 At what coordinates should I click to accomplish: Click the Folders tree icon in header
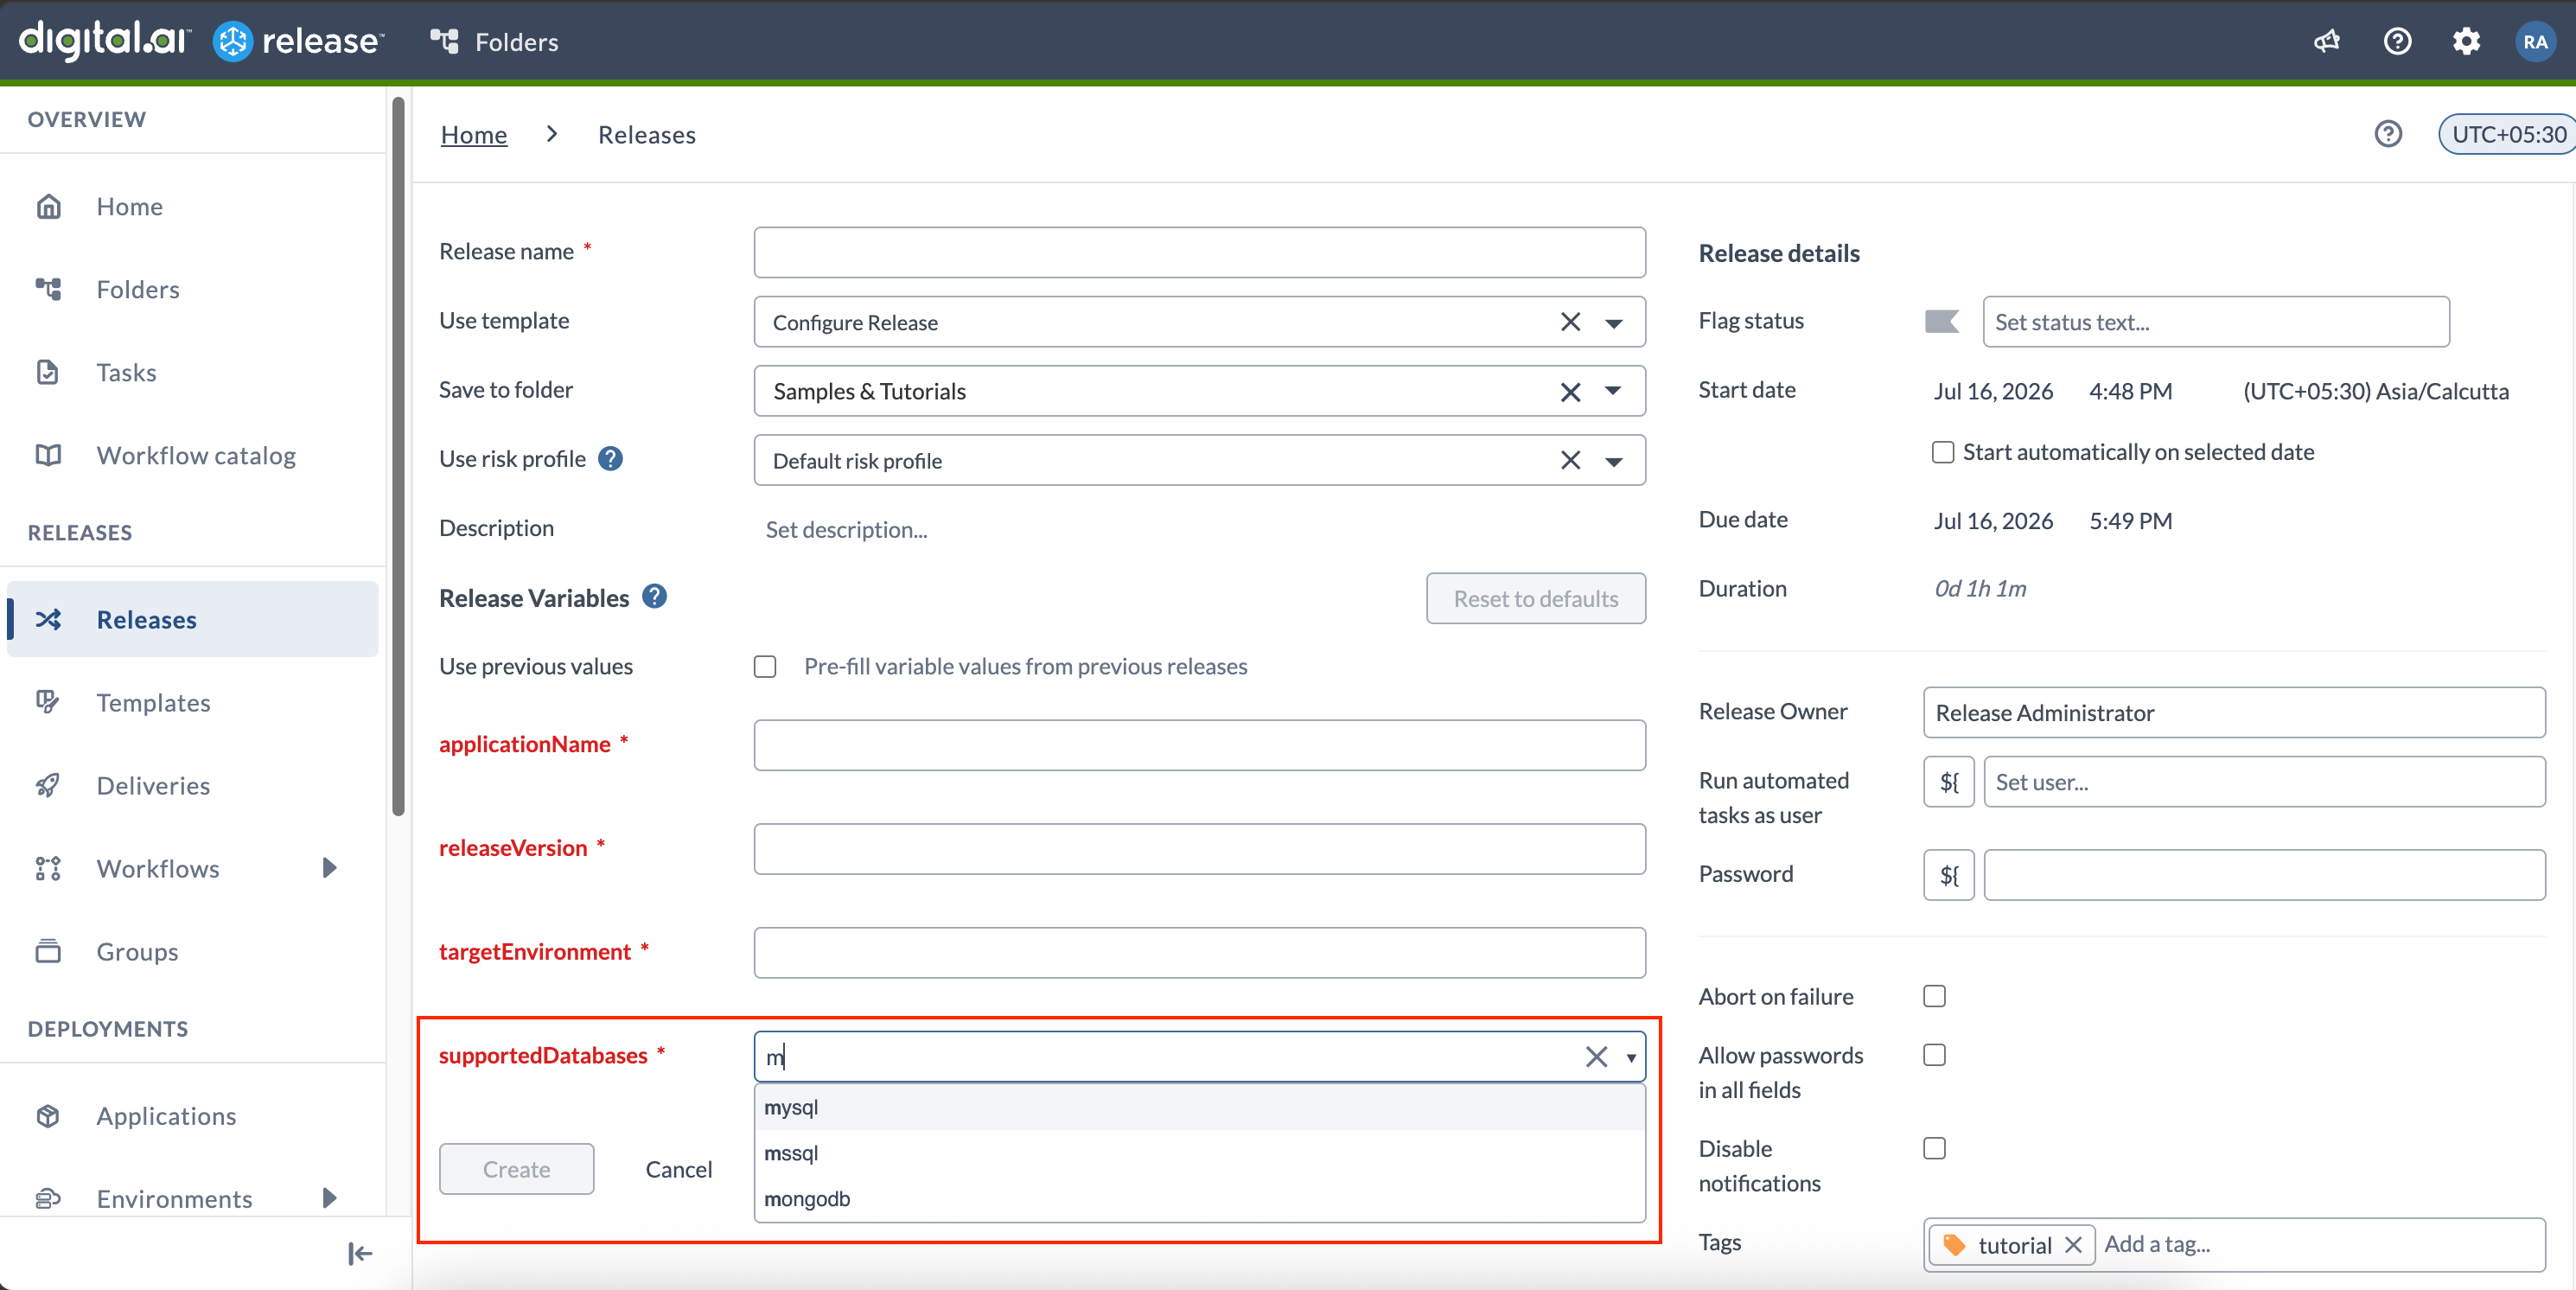point(444,41)
